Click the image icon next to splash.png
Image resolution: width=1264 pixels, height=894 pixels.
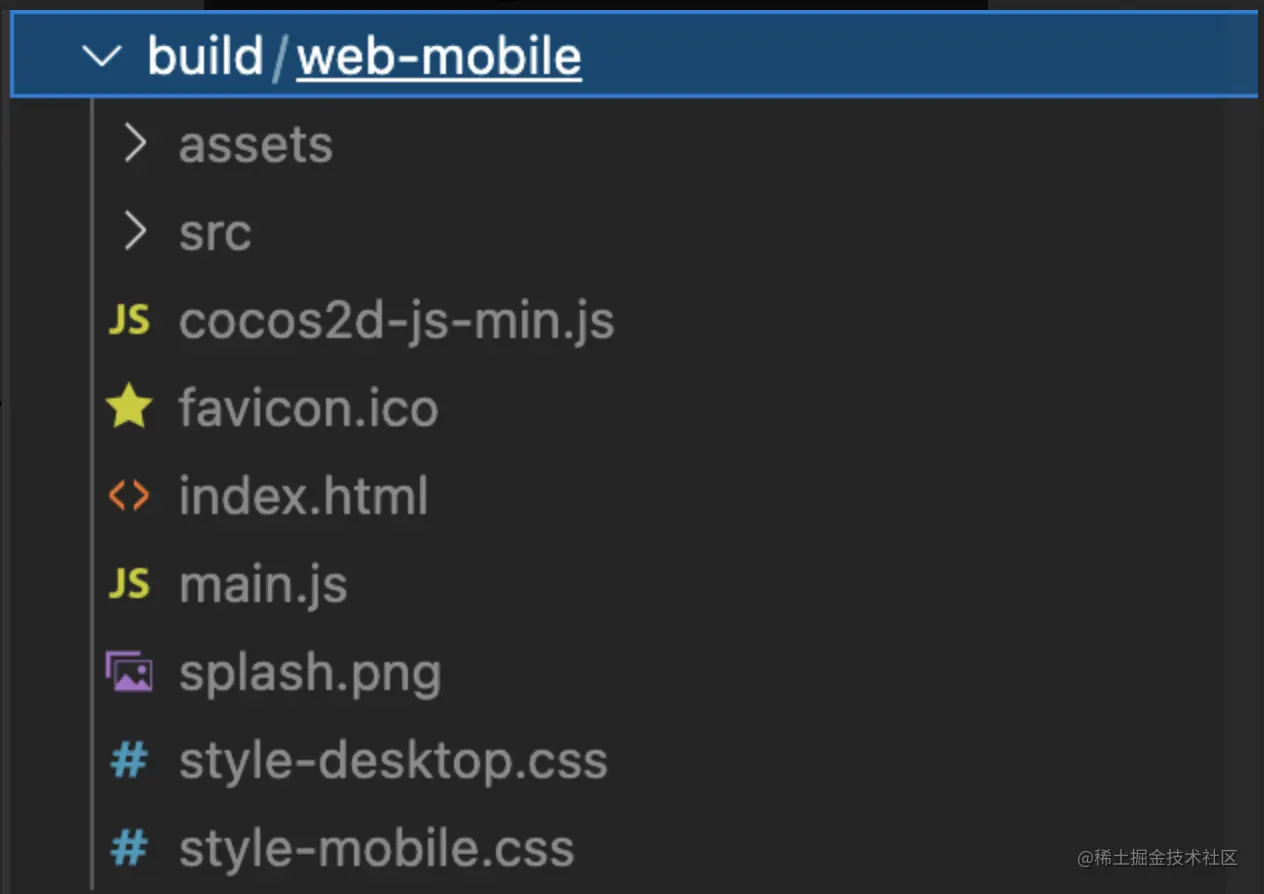(x=128, y=671)
